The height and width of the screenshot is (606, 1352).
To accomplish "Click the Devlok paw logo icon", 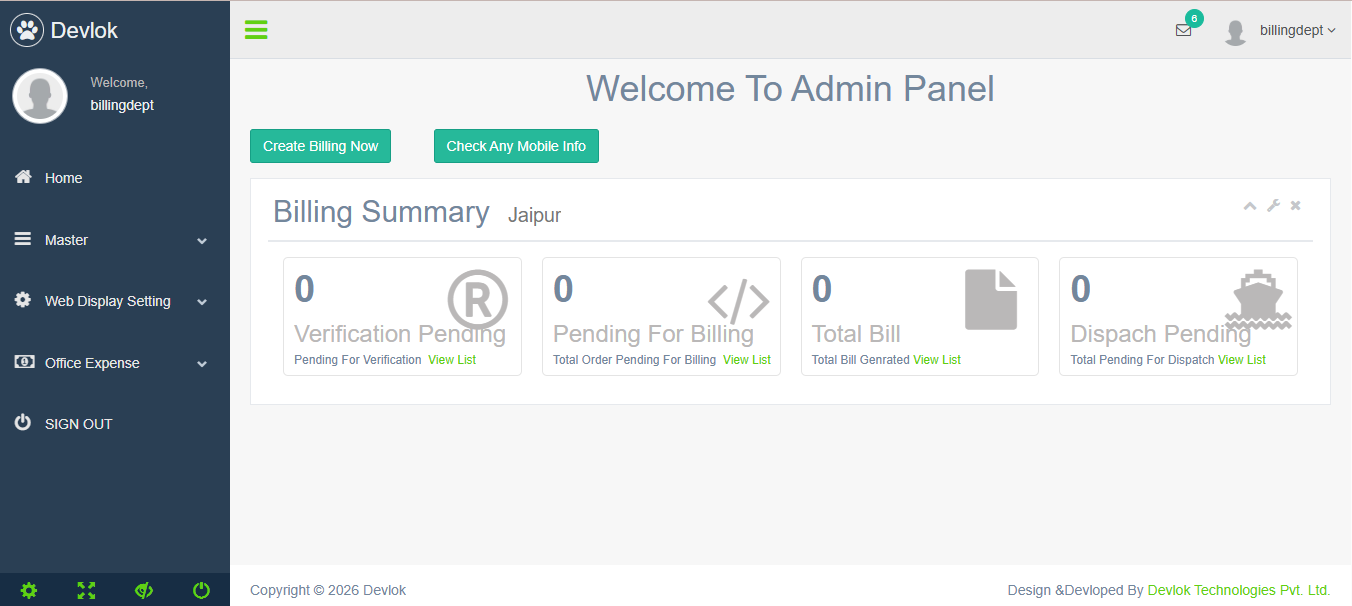I will (27, 30).
